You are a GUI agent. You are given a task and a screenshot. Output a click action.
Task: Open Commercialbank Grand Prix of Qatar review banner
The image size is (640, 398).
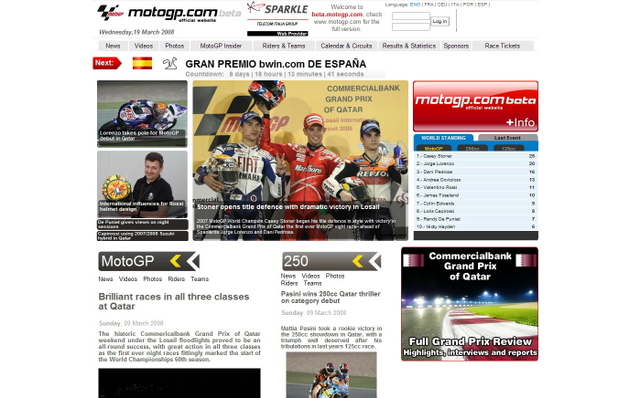coord(469,304)
